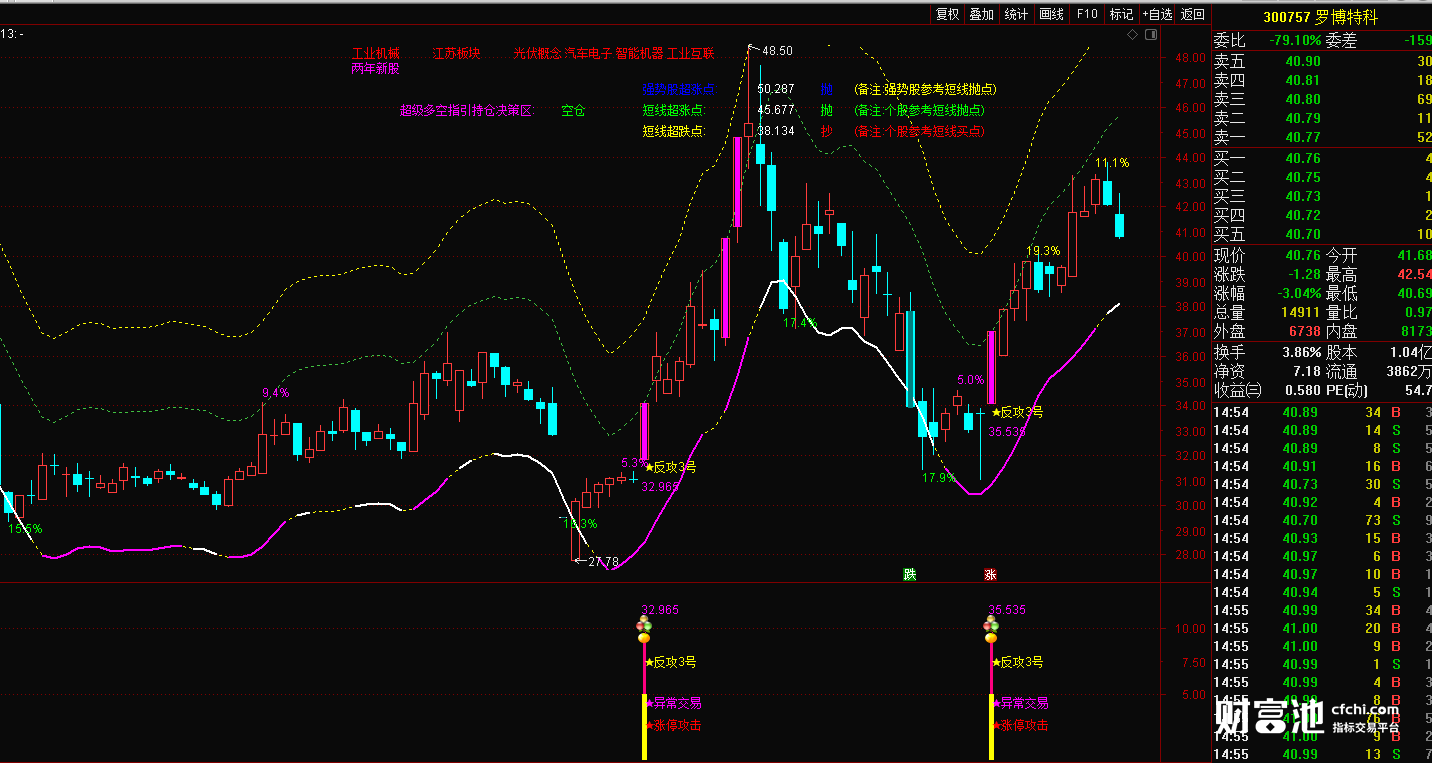Viewport: 1432px width, 763px height.
Task: Click the green 跌 marker on time axis
Action: coord(909,574)
